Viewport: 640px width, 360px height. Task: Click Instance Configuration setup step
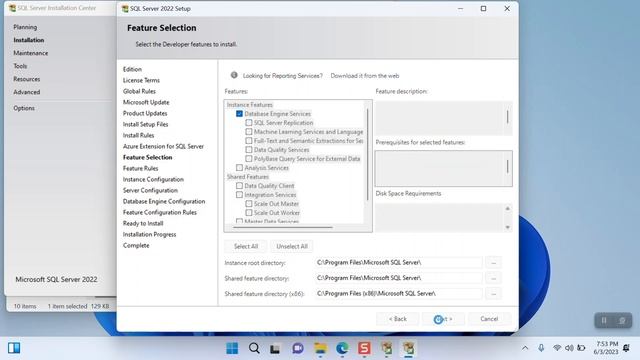(153, 179)
